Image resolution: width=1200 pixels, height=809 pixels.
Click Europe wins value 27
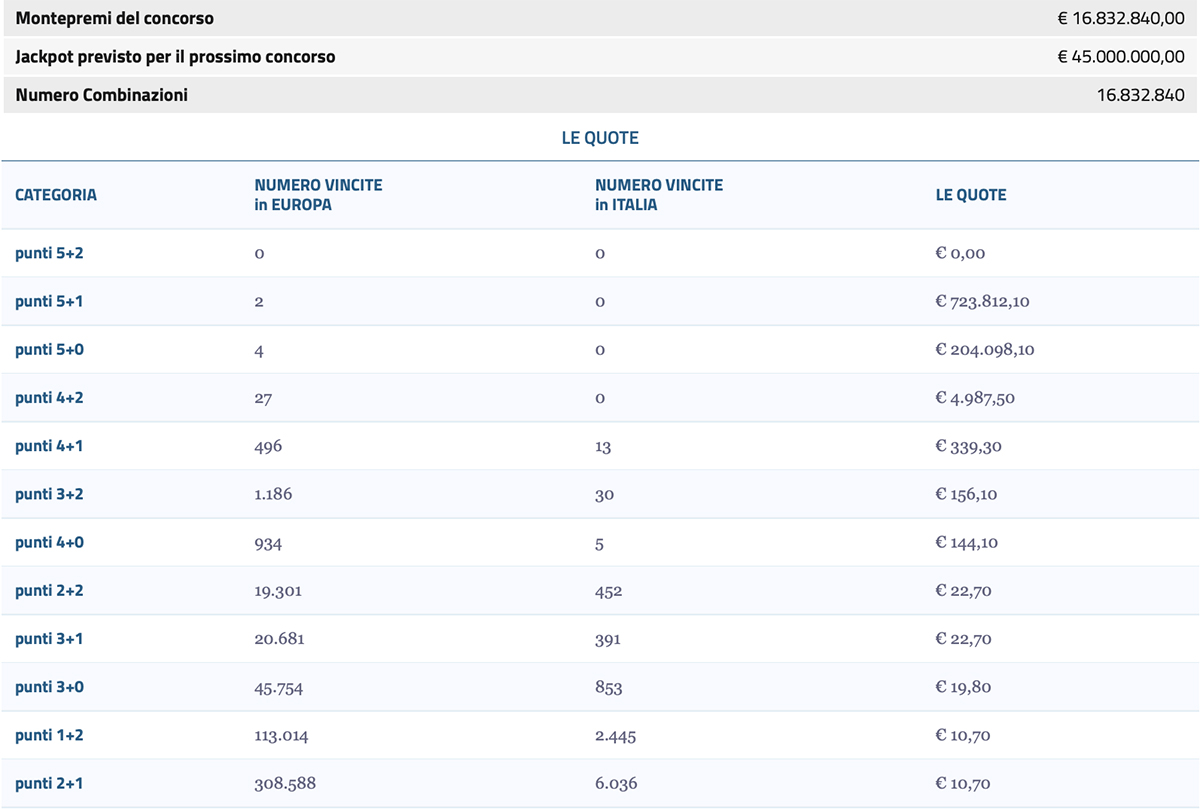(x=263, y=398)
